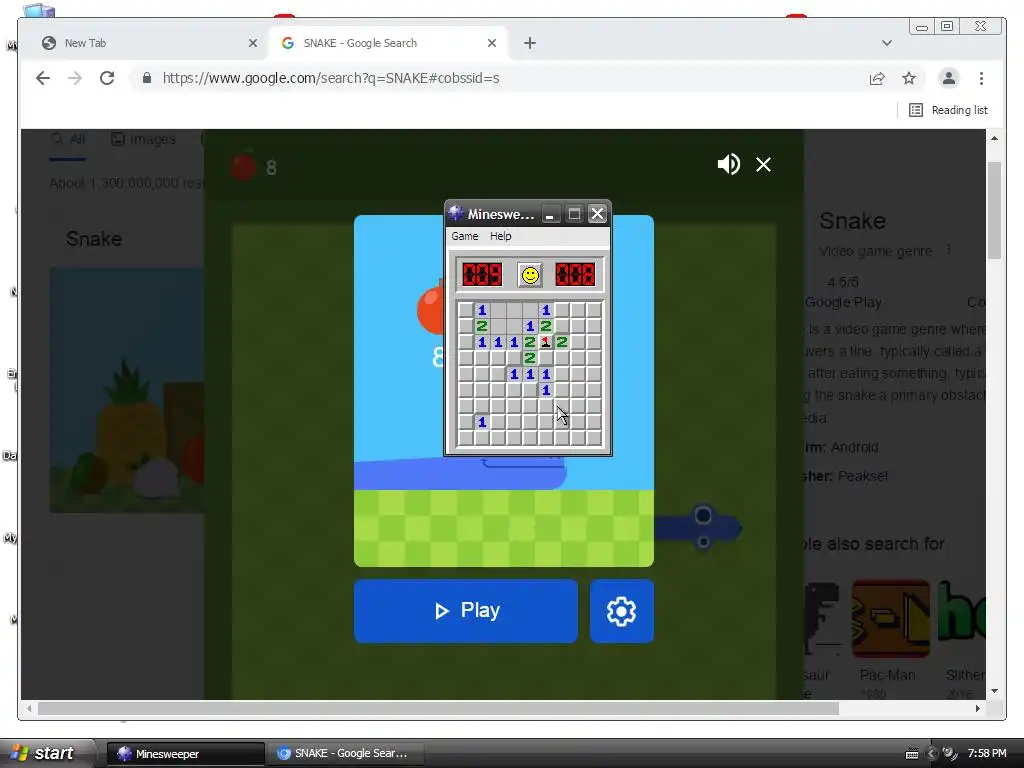
Task: Share this page via share icon
Action: click(x=877, y=78)
